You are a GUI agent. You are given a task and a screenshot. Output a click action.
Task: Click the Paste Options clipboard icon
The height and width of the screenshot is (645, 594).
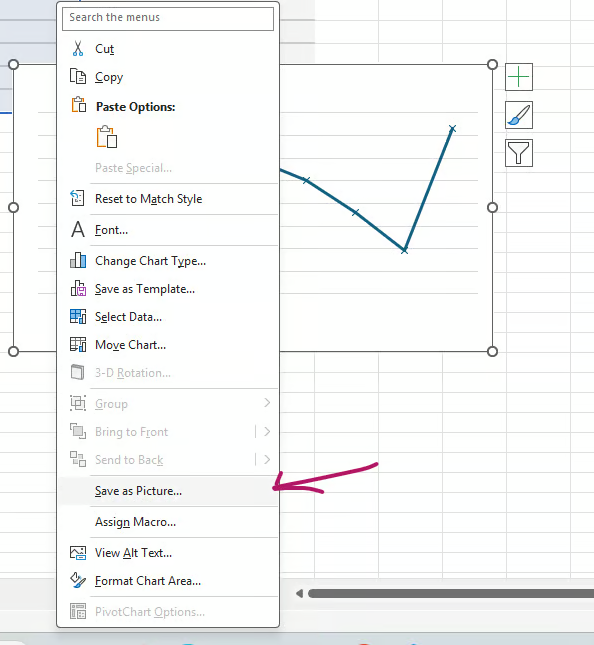coord(79,105)
